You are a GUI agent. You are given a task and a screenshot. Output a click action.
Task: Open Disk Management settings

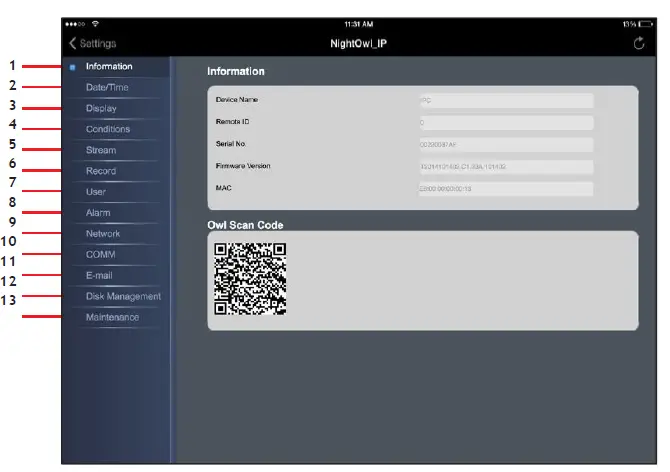click(123, 296)
